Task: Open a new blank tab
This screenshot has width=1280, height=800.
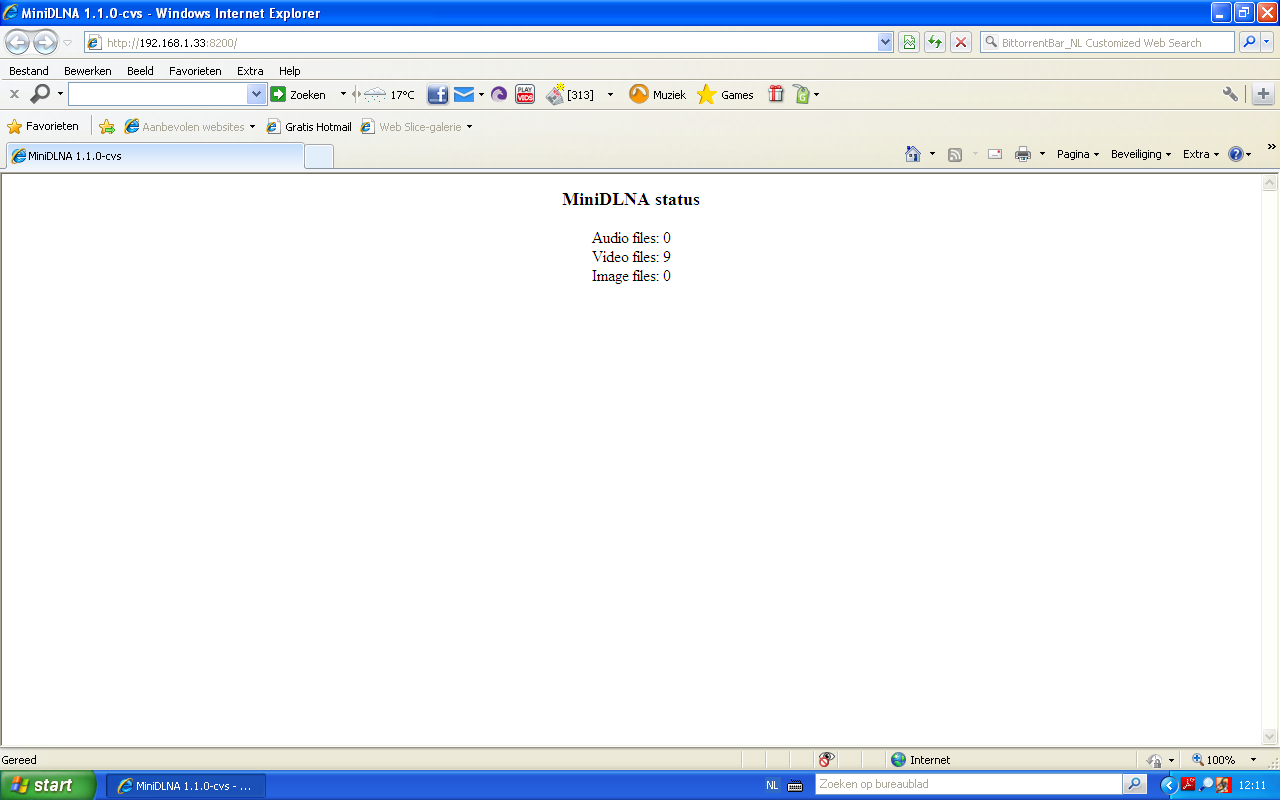Action: [x=319, y=157]
